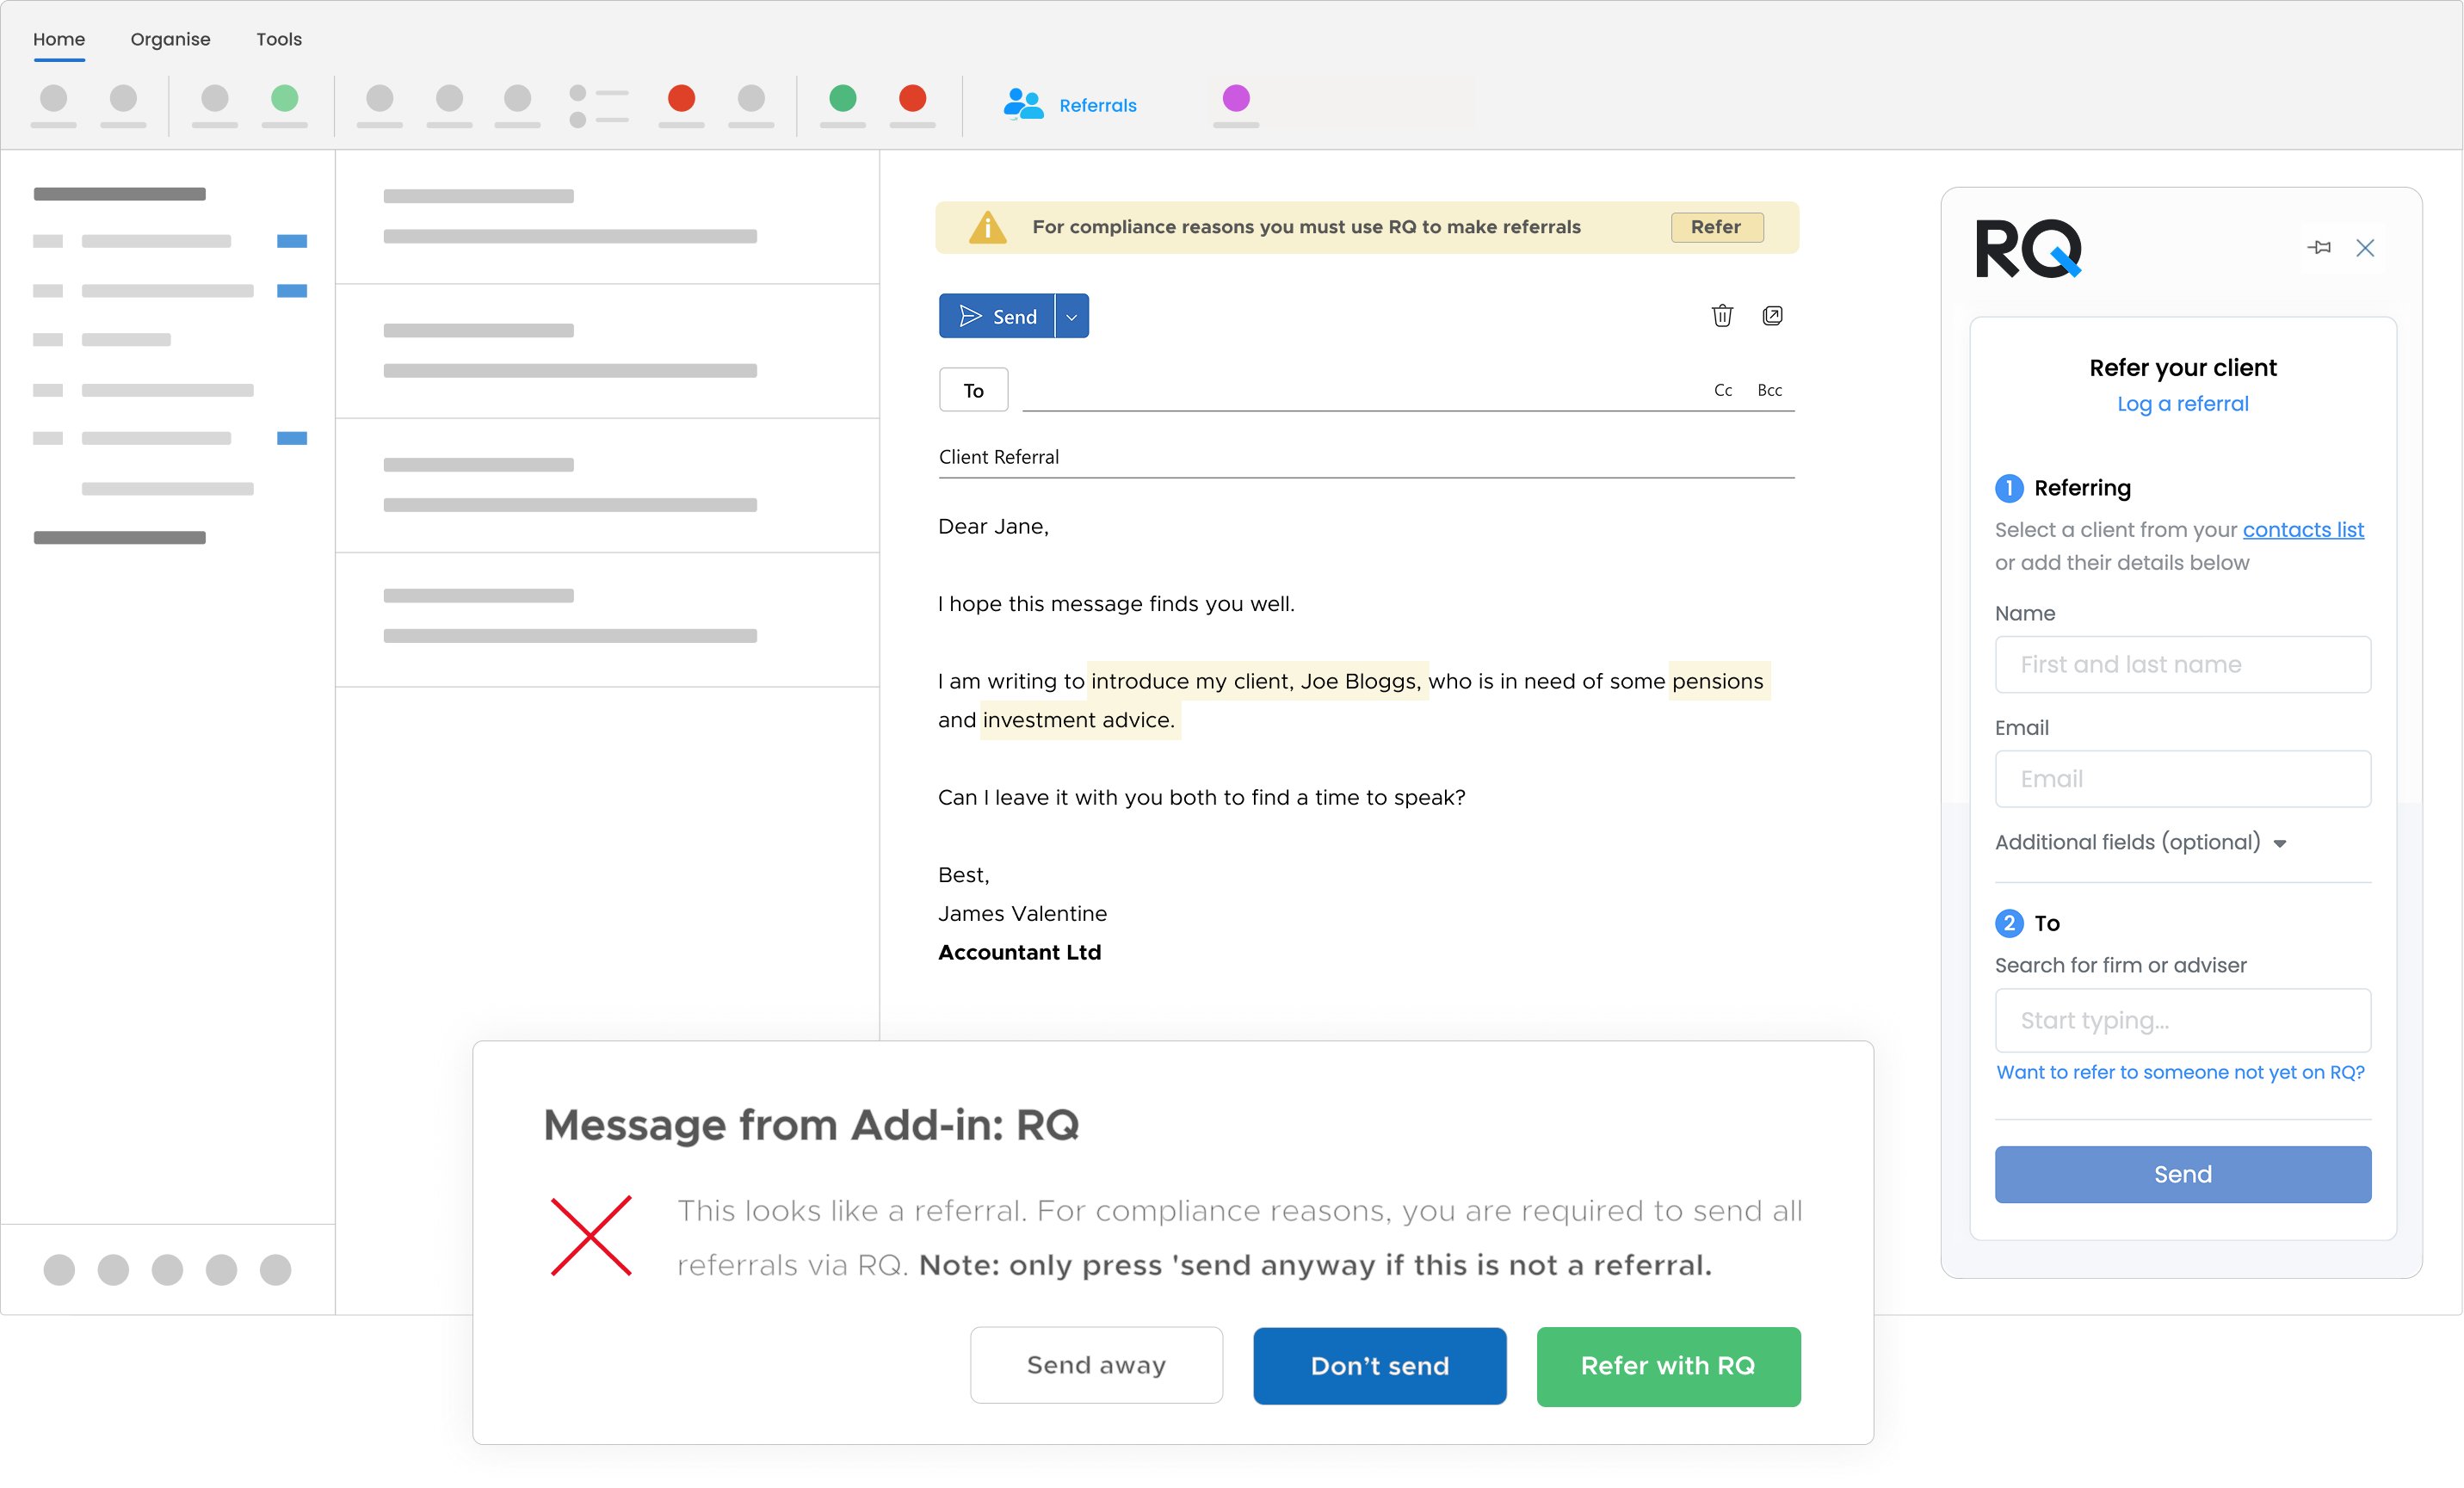The width and height of the screenshot is (2464, 1488).
Task: Expand Additional fields (optional)
Action: point(2140,842)
